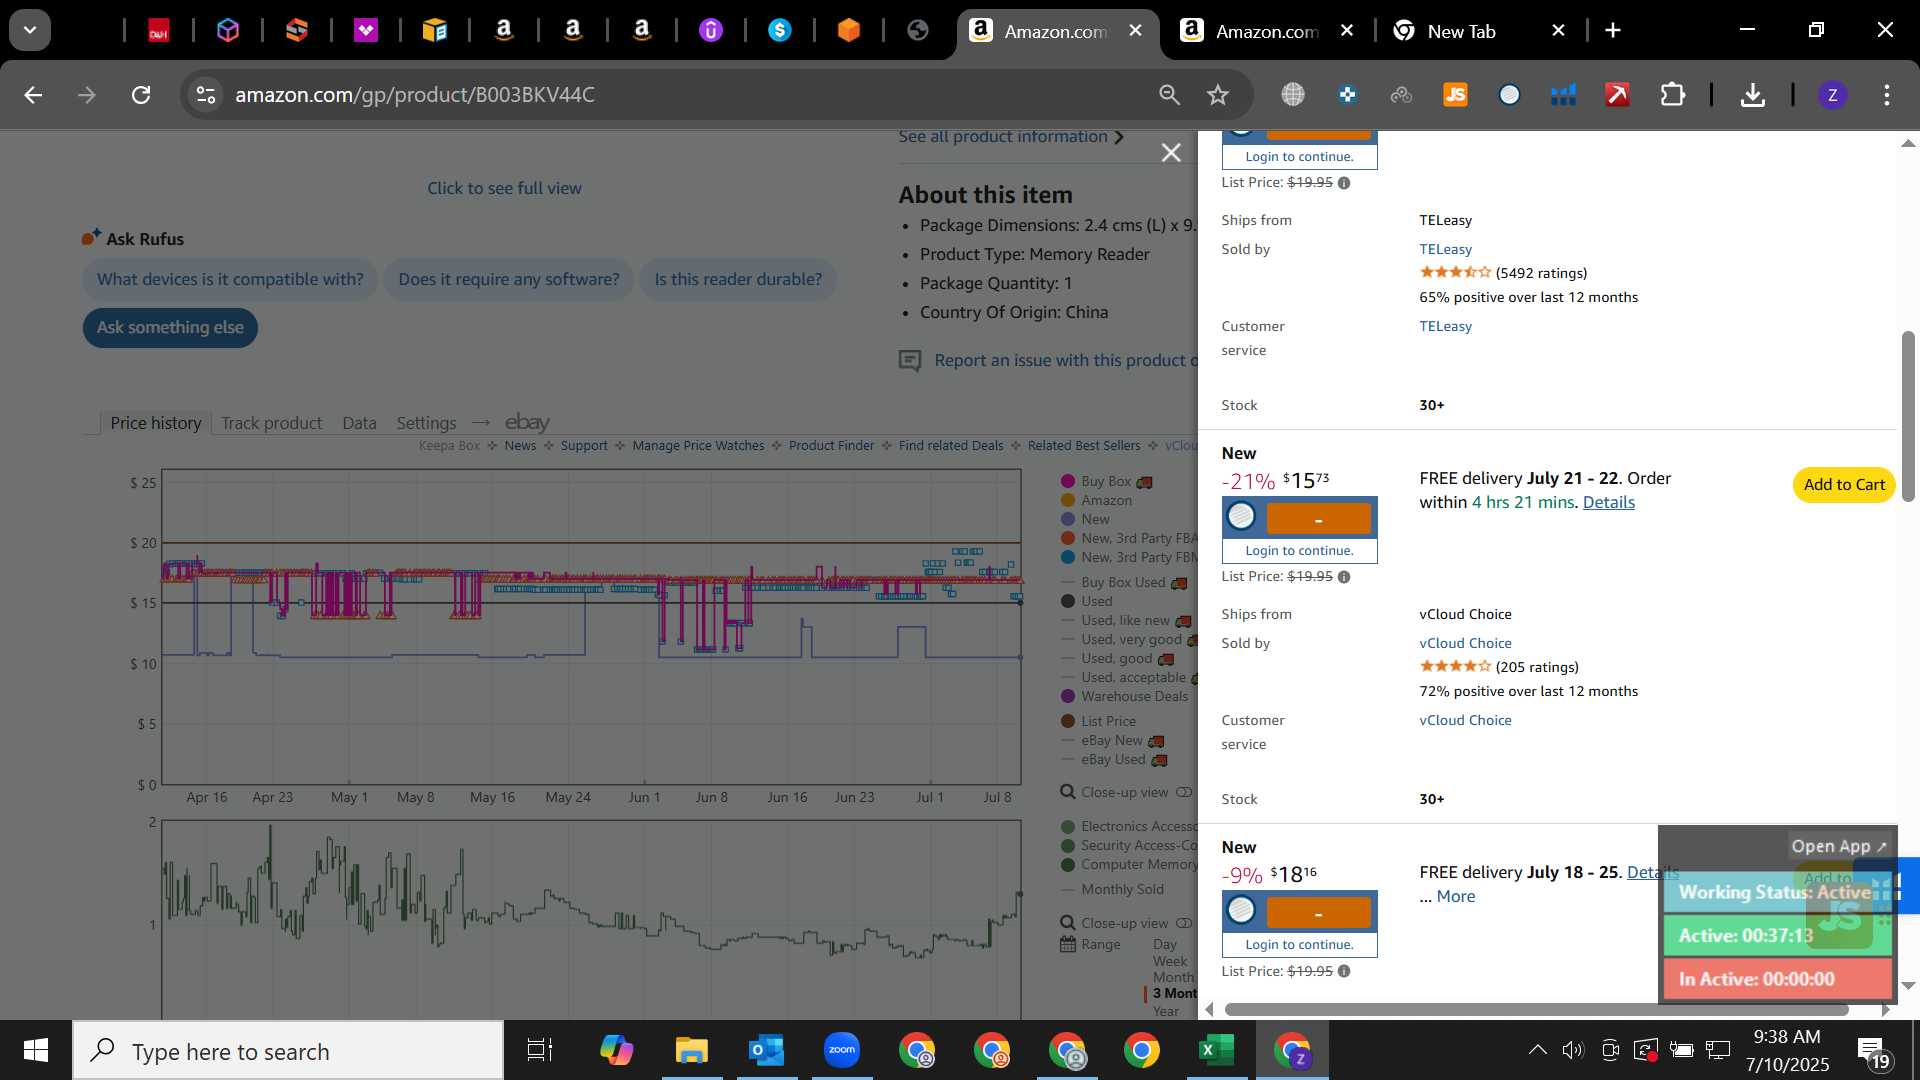Screen dimensions: 1920x1080
Task: Switch to second Amazon.com browser tab
Action: click(x=1267, y=31)
